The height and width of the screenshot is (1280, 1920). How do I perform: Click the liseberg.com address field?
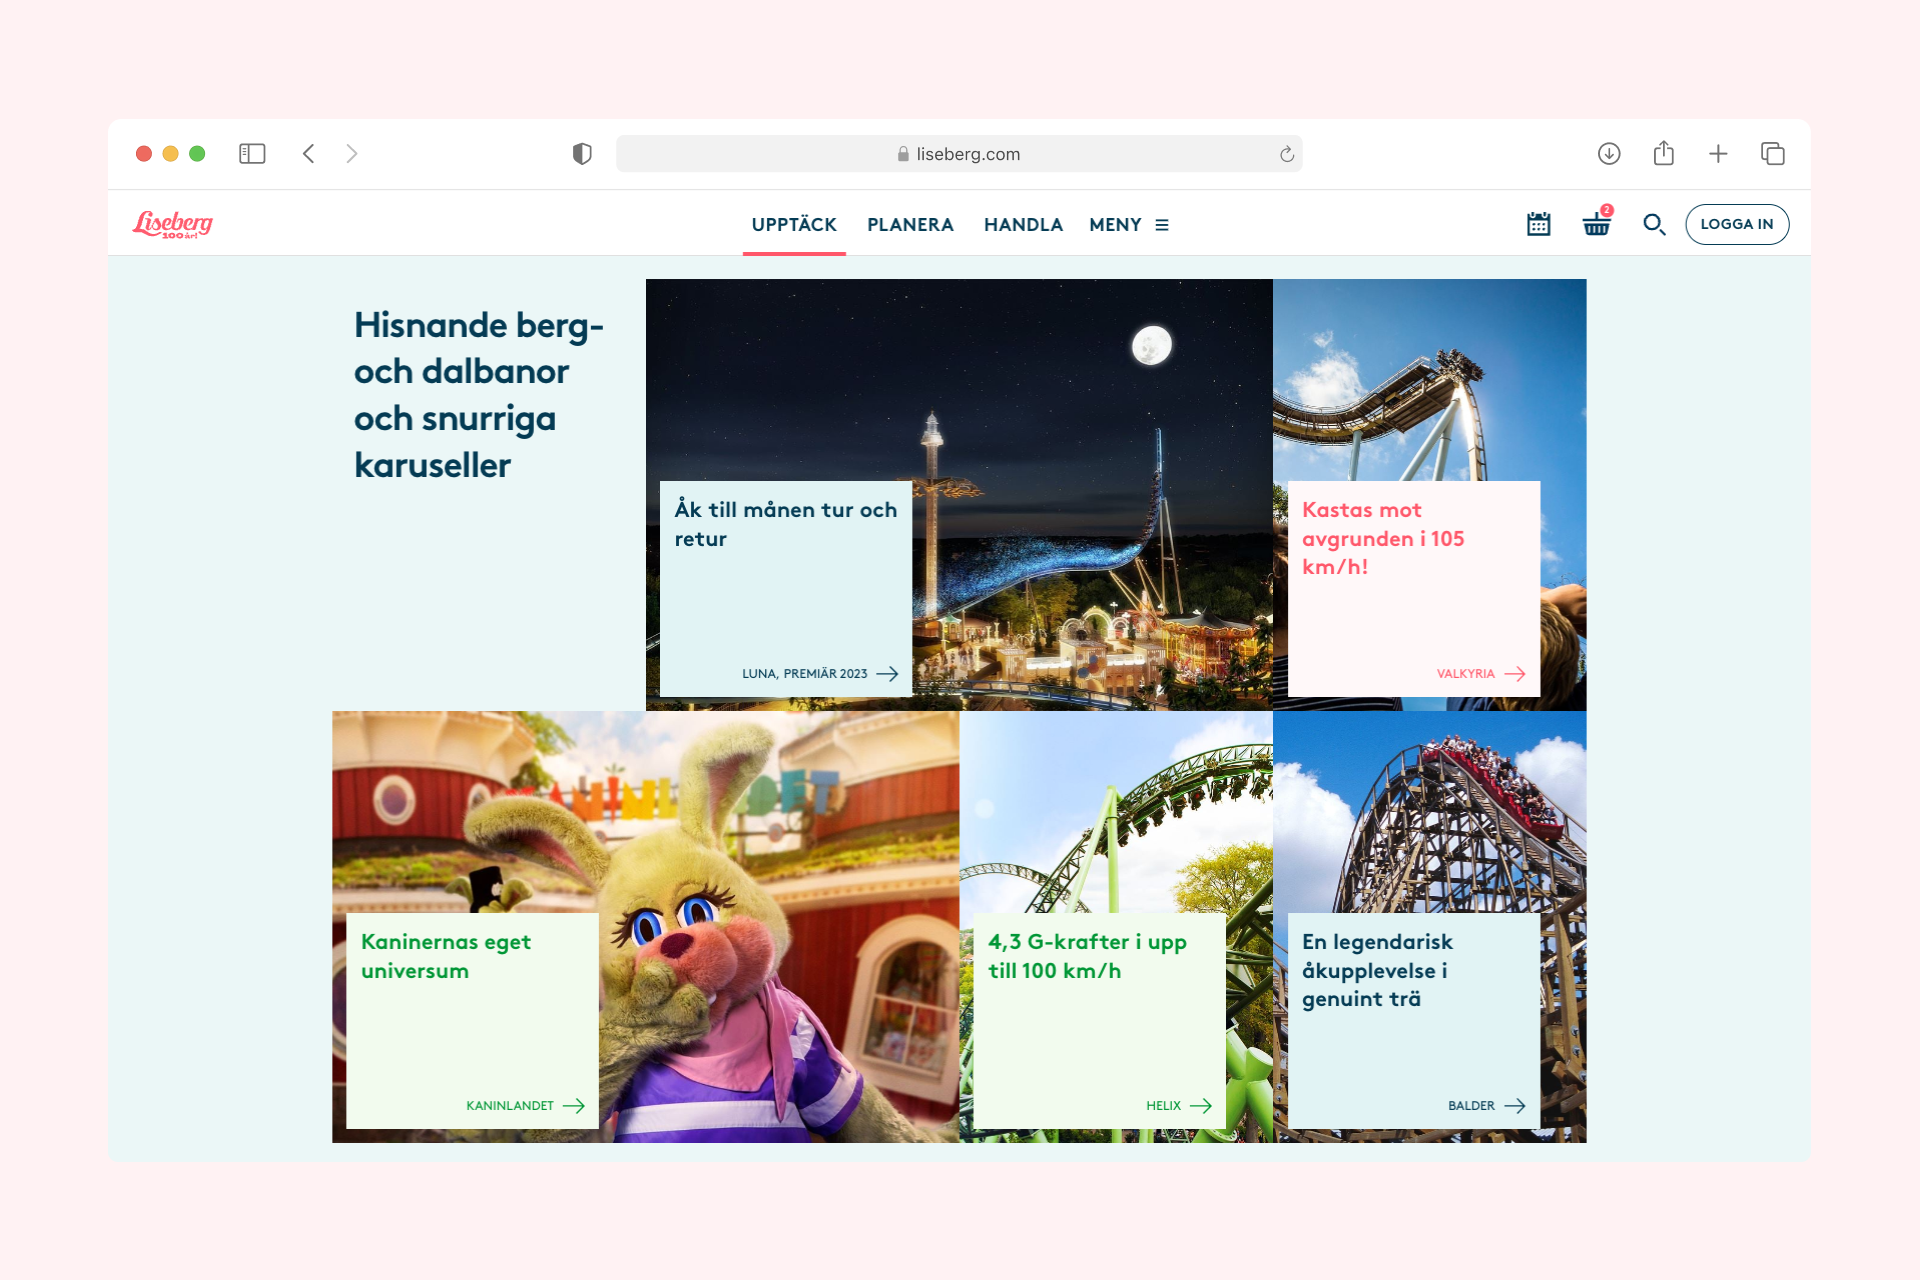pos(958,154)
